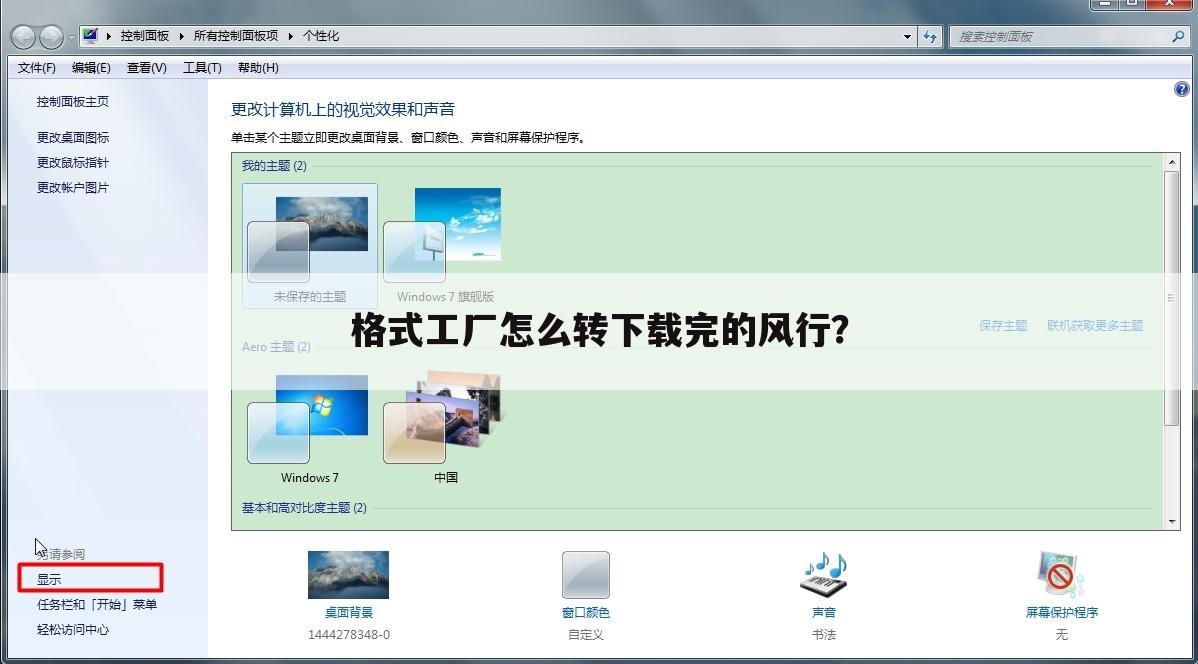
Task: Click the 屏幕保护程序 text link
Action: [1061, 612]
